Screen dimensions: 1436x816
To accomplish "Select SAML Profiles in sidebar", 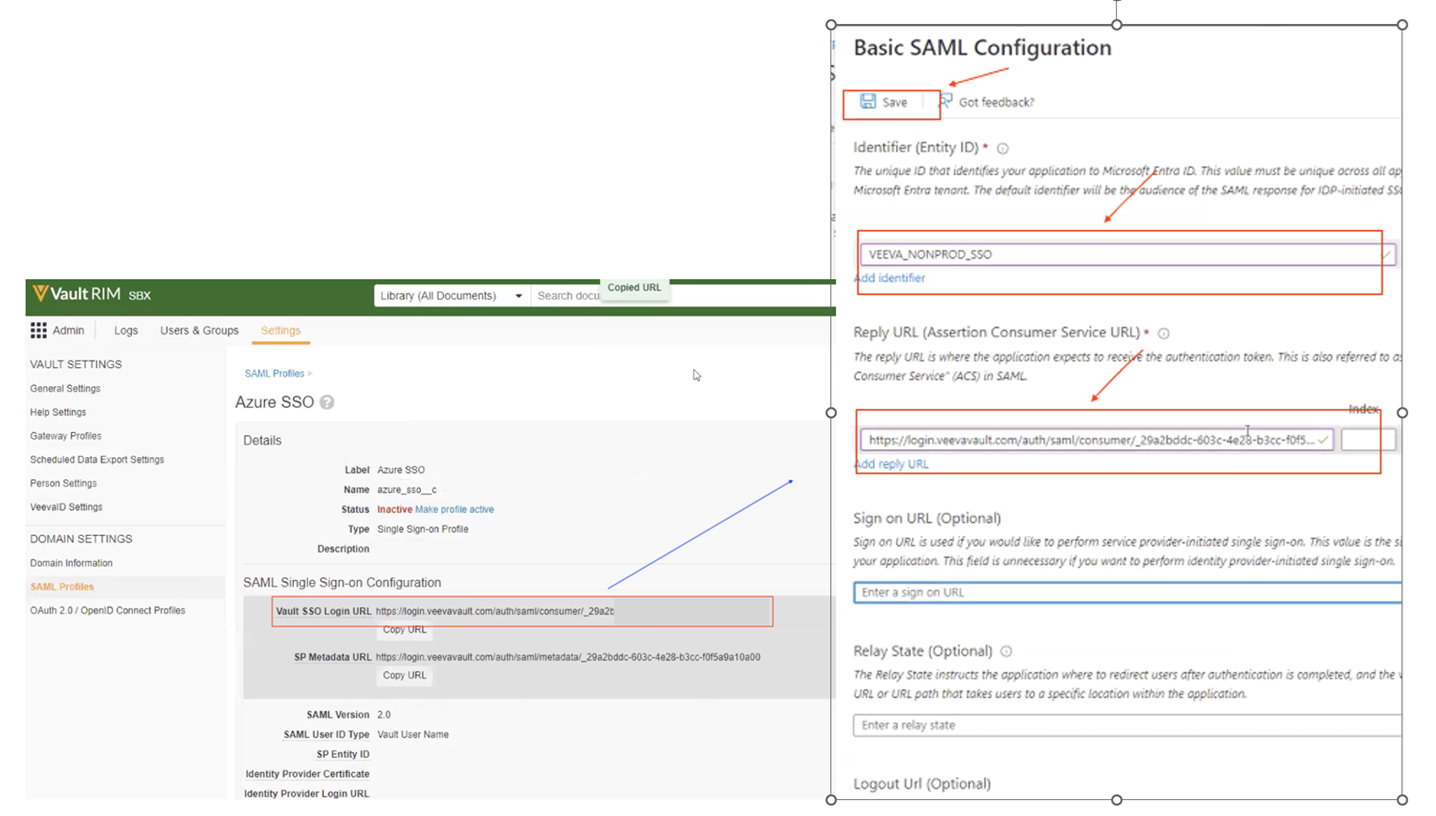I will [62, 587].
